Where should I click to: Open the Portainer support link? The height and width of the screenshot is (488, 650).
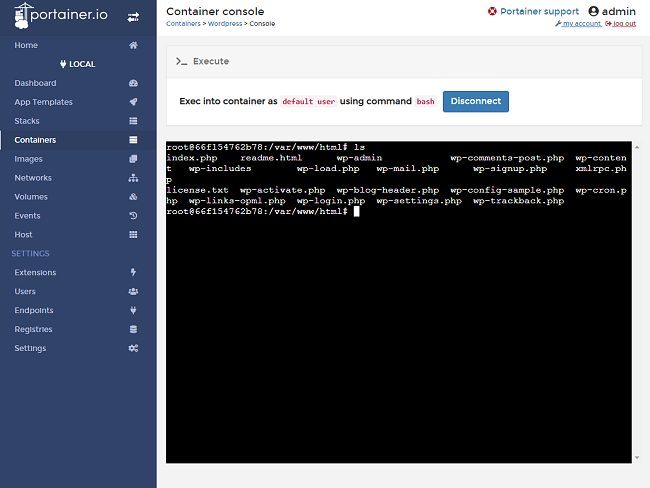539,11
